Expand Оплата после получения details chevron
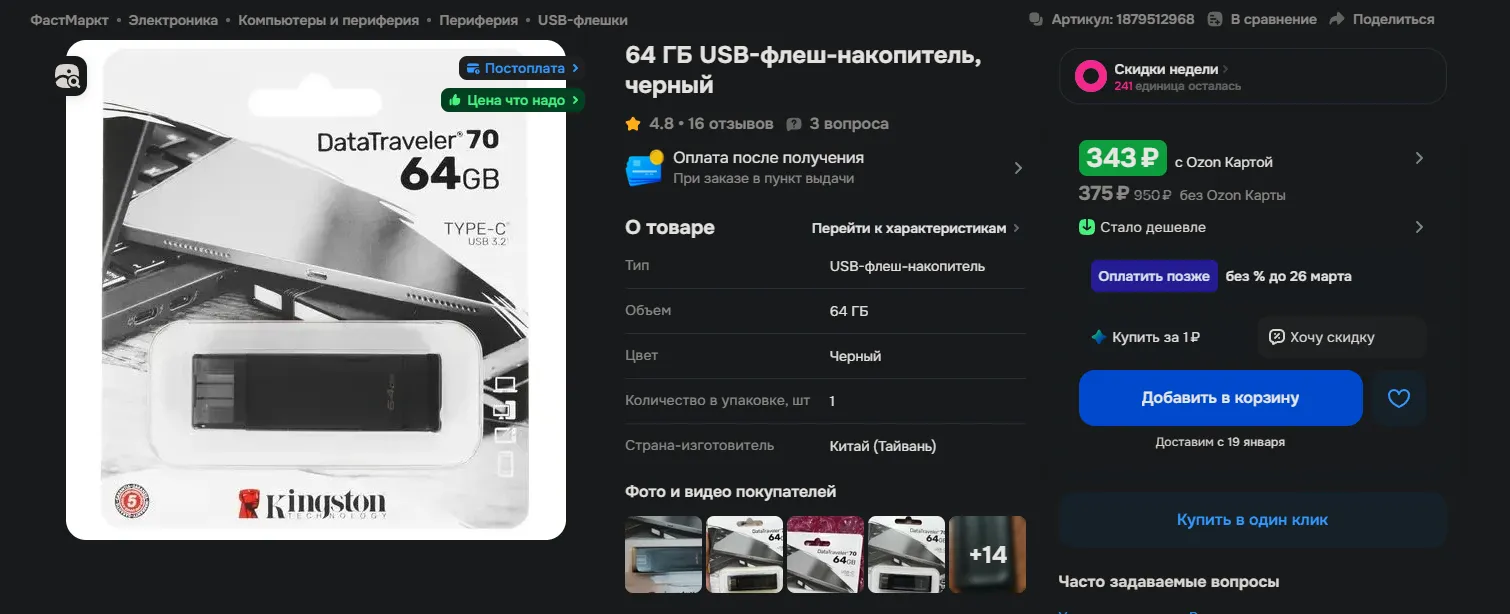This screenshot has height=614, width=1510. 1018,168
